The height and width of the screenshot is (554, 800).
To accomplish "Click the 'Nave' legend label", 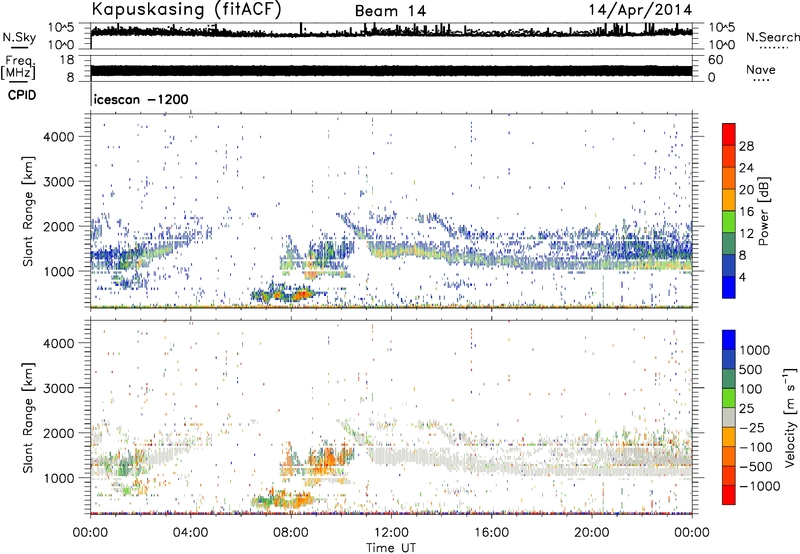I will coord(760,69).
